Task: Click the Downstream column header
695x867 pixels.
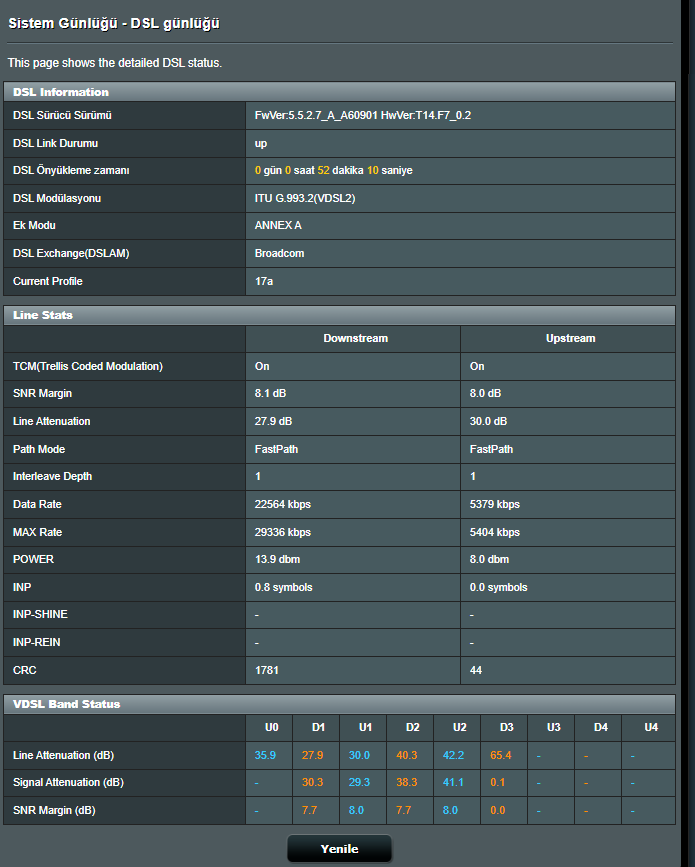Action: (x=356, y=338)
